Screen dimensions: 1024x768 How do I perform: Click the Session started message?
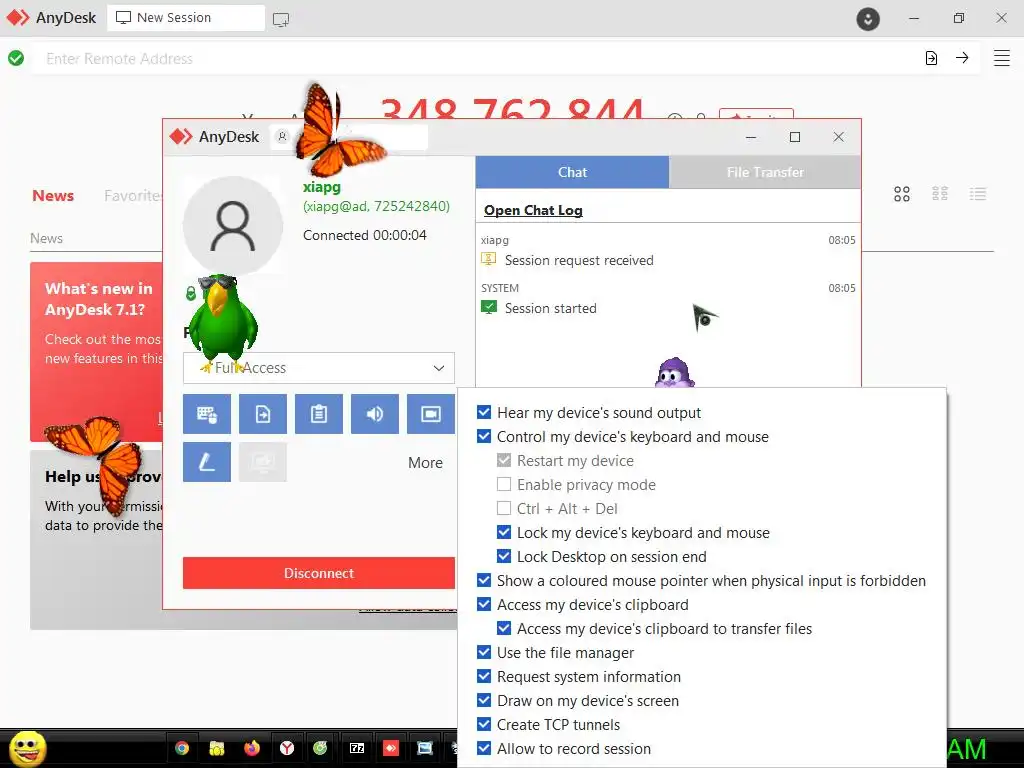click(x=551, y=308)
